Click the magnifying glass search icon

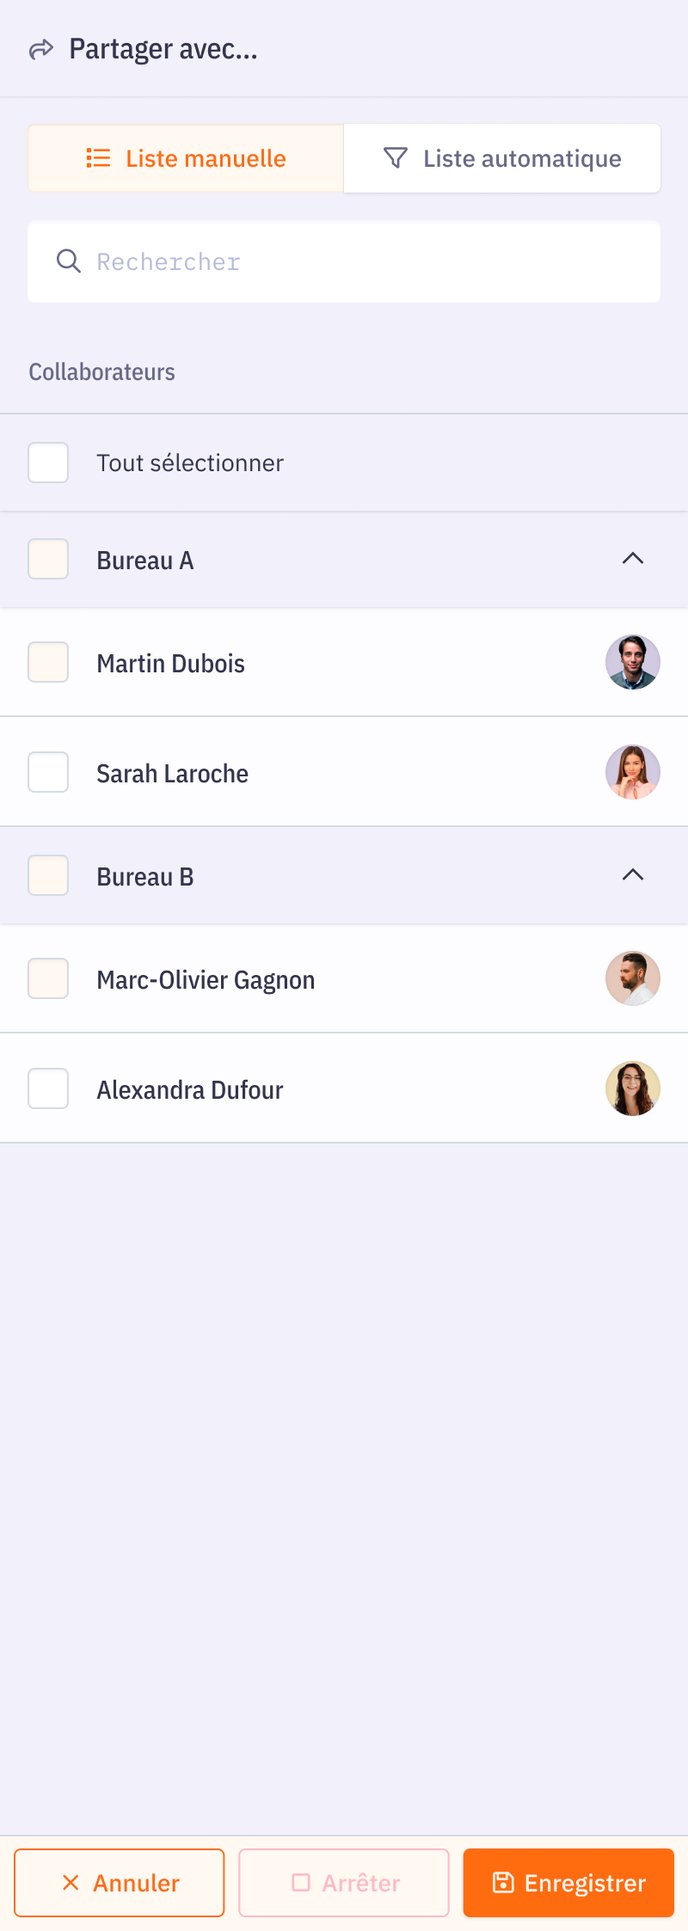(68, 262)
